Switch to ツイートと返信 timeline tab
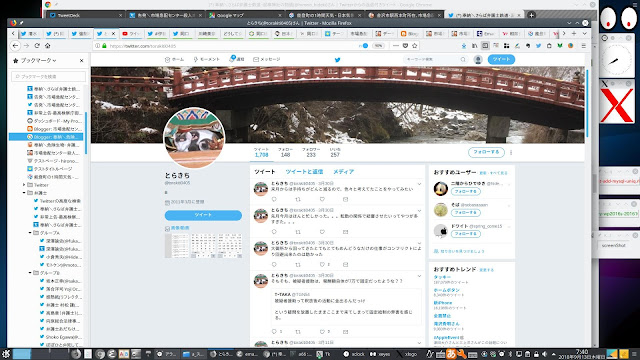This screenshot has height=360, width=640. pyautogui.click(x=304, y=172)
